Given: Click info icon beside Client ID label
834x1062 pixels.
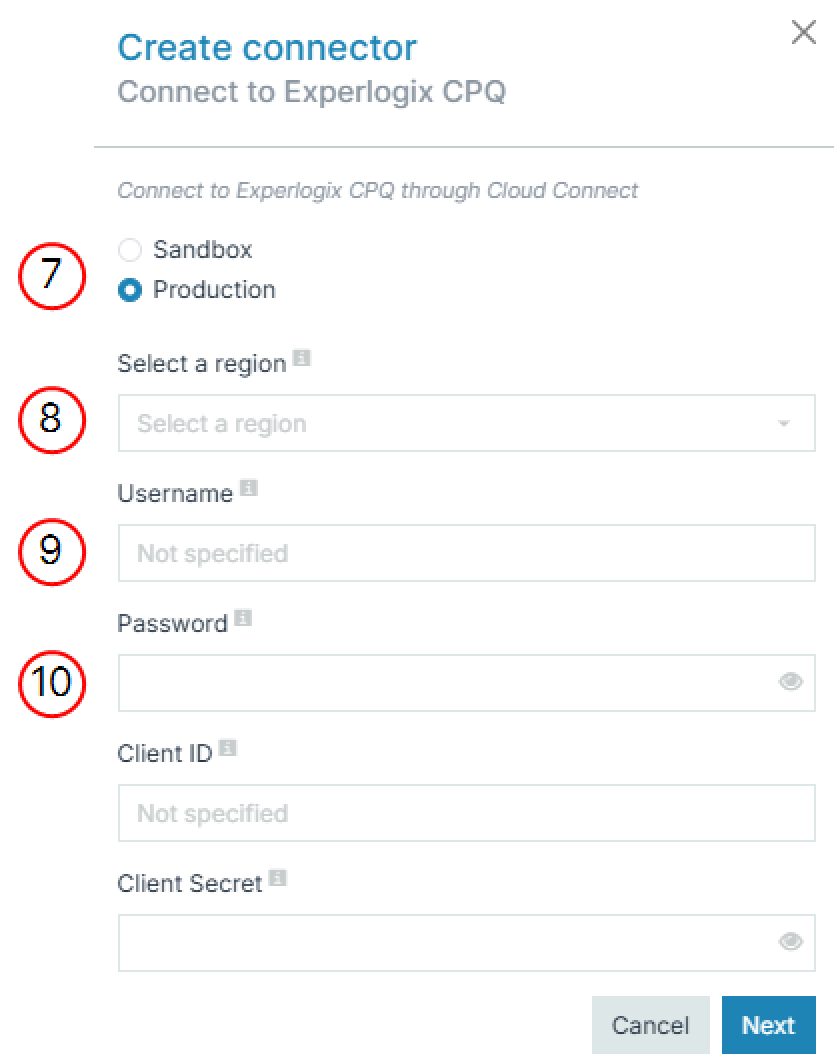Looking at the screenshot, I should [x=227, y=748].
